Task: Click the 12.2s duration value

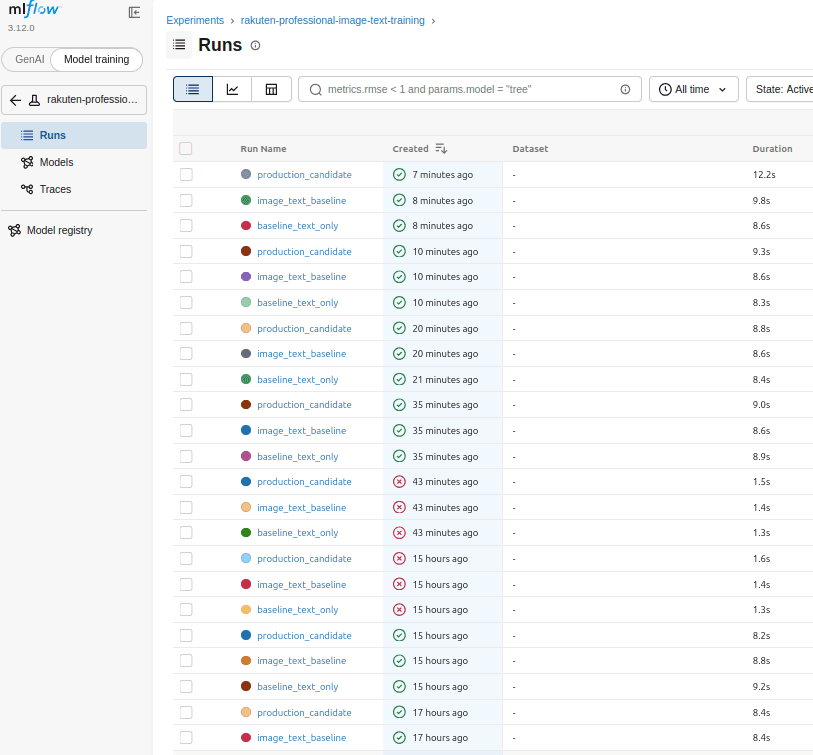Action: pos(764,175)
